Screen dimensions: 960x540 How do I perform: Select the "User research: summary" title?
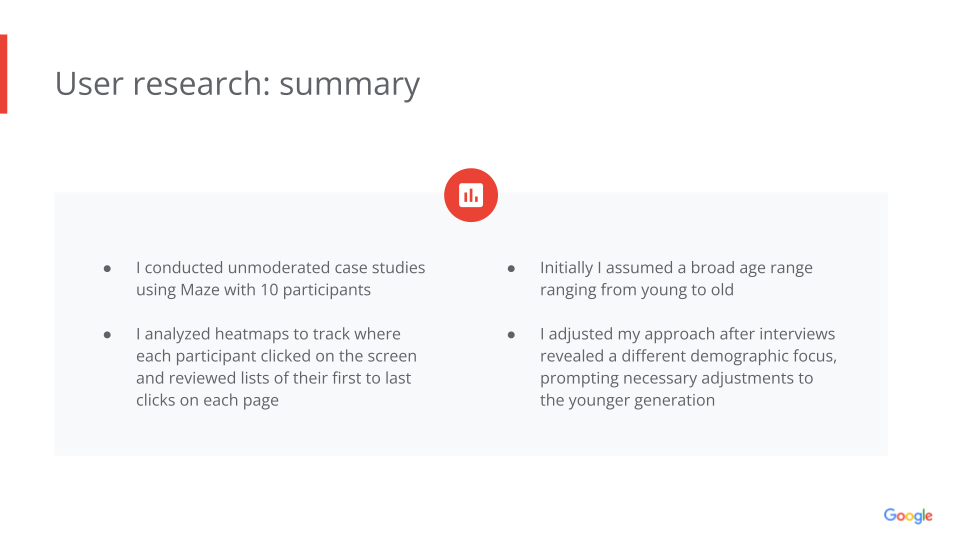coord(237,83)
